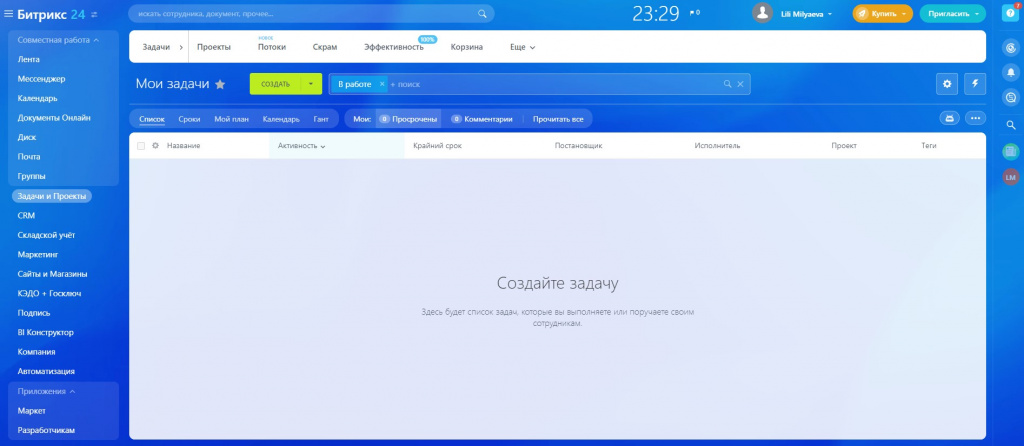
Task: Switch to Мой план view
Action: click(231, 119)
